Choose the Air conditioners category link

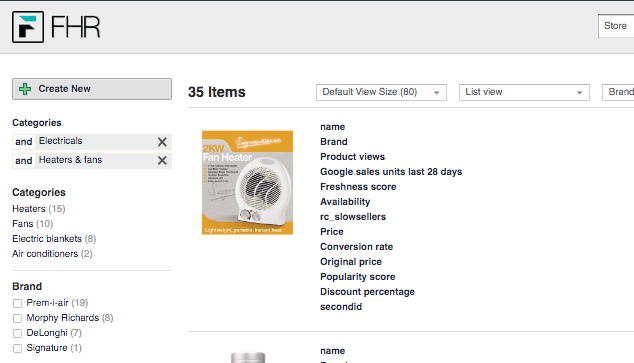[x=45, y=253]
